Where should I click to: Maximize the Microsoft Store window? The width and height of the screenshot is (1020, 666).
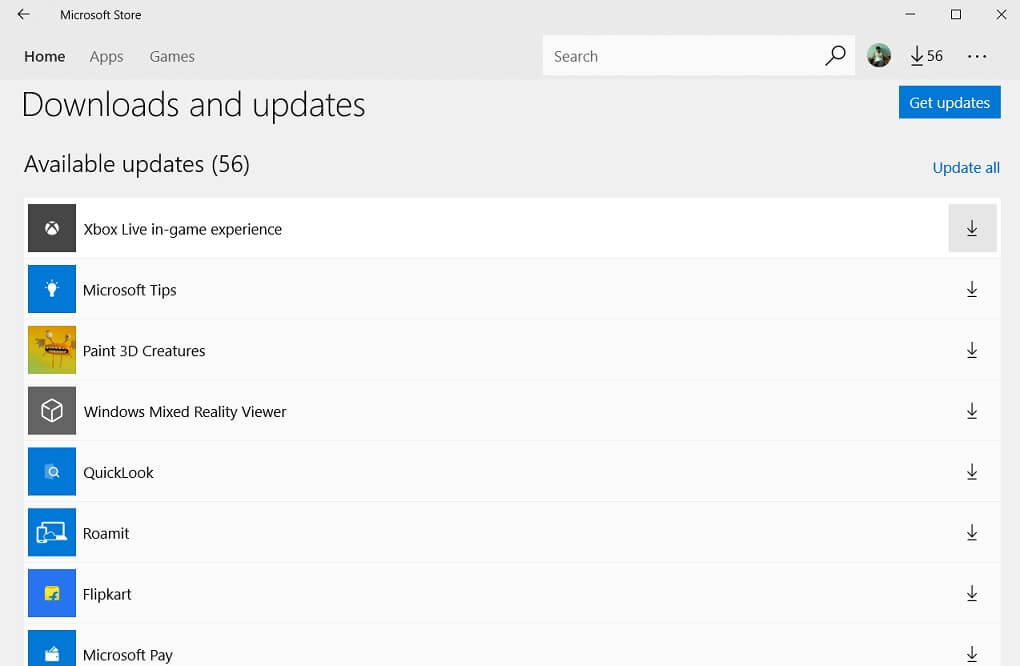(x=956, y=14)
